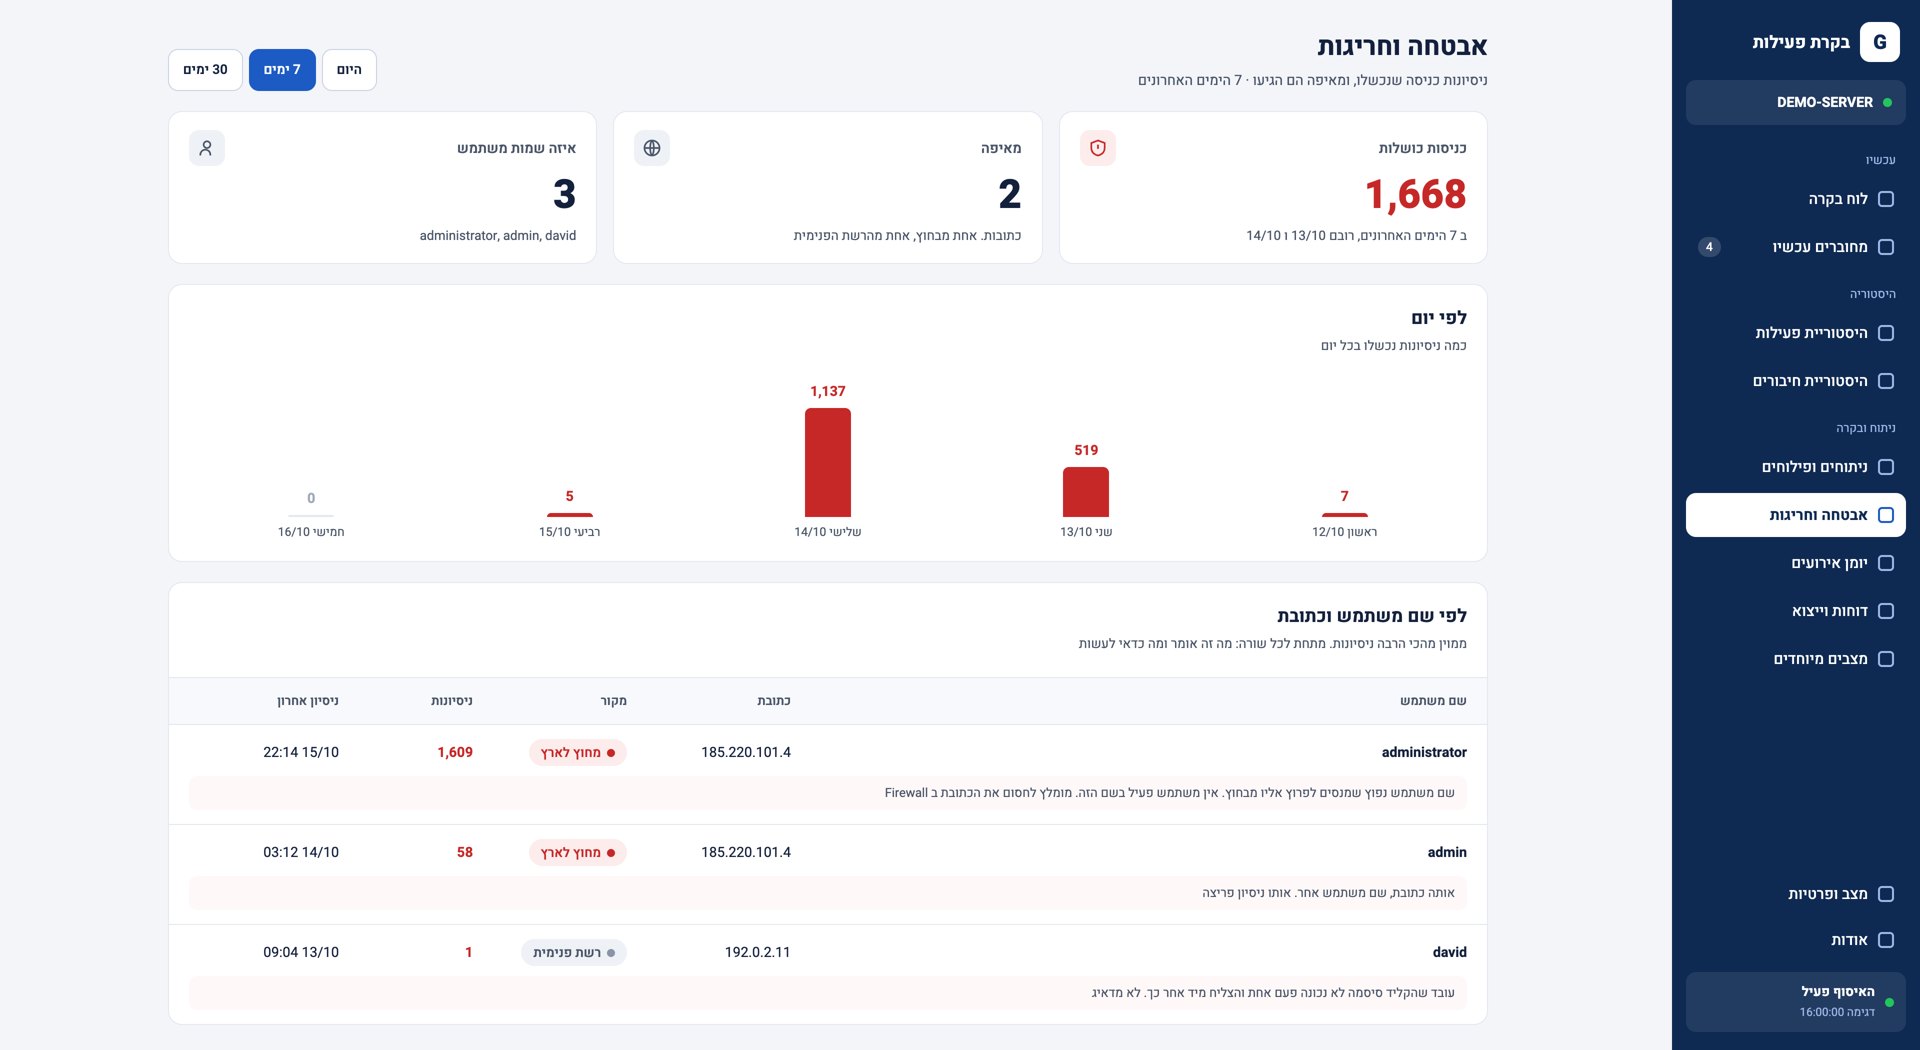
Task: Click the האיסוף פעיל status box
Action: click(x=1795, y=1001)
